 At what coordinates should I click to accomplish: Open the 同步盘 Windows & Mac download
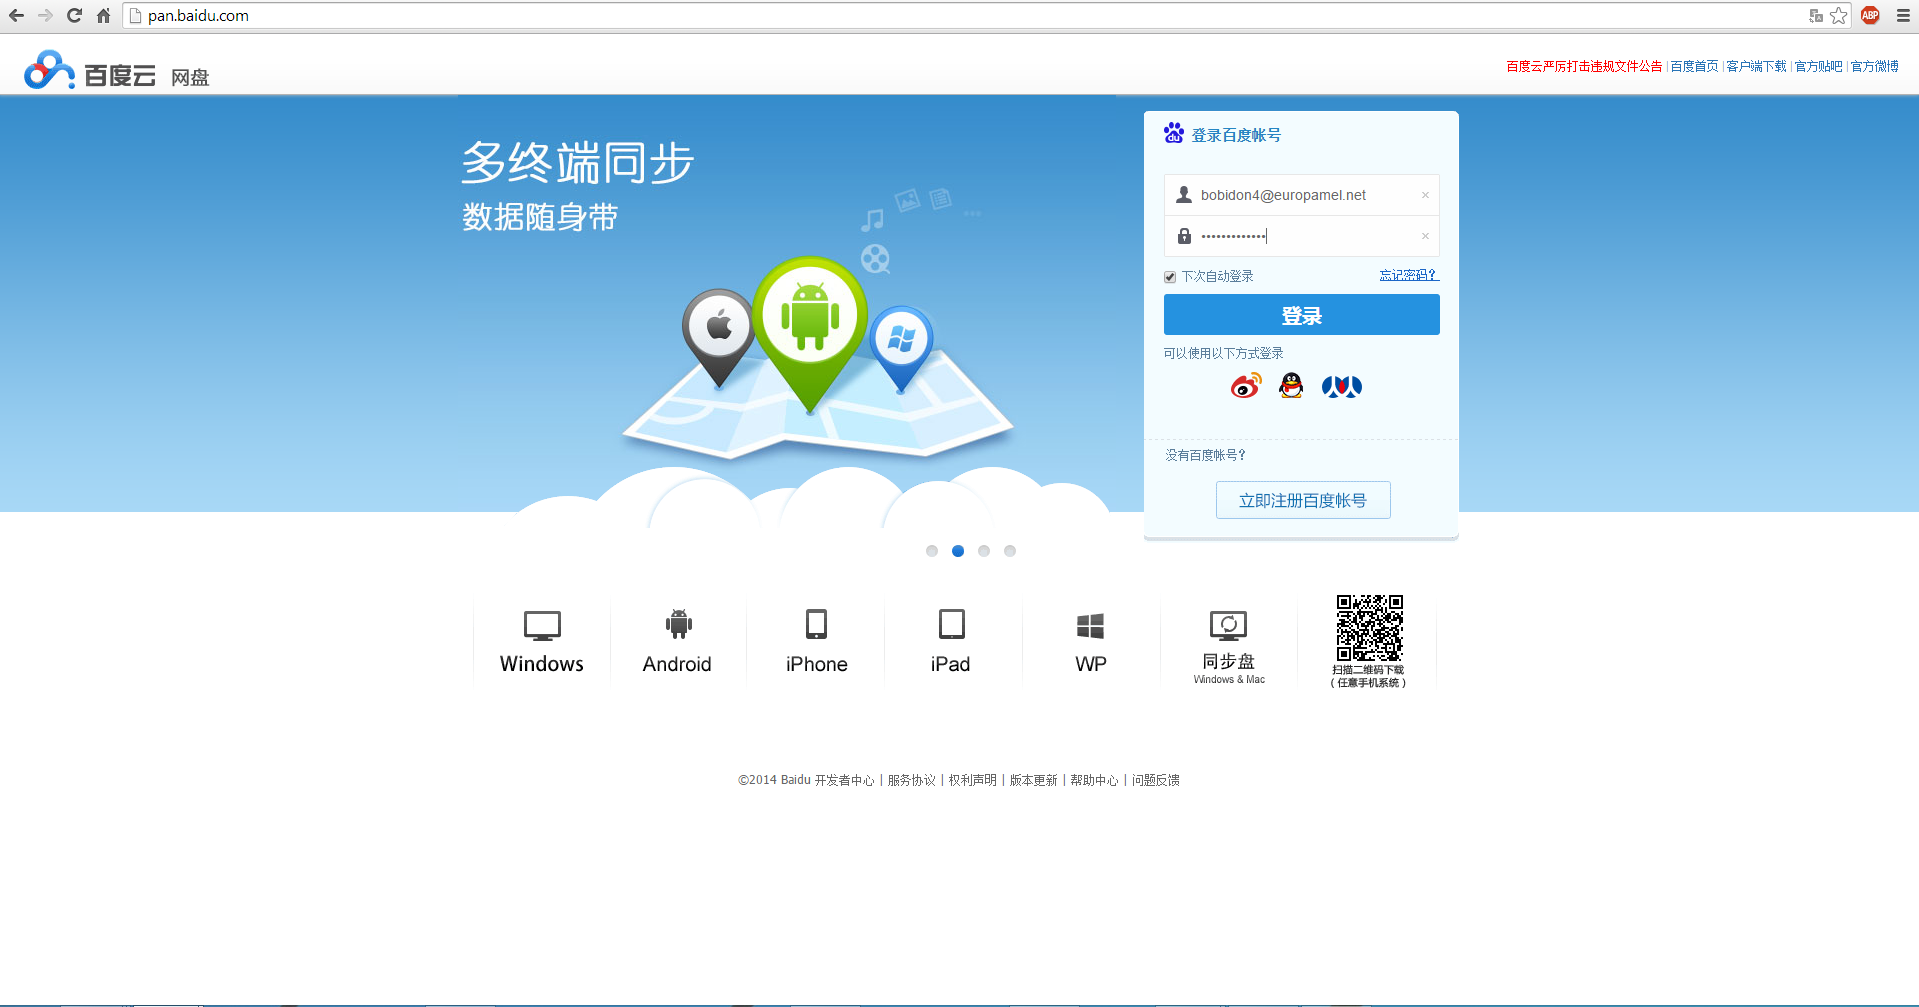(1228, 646)
